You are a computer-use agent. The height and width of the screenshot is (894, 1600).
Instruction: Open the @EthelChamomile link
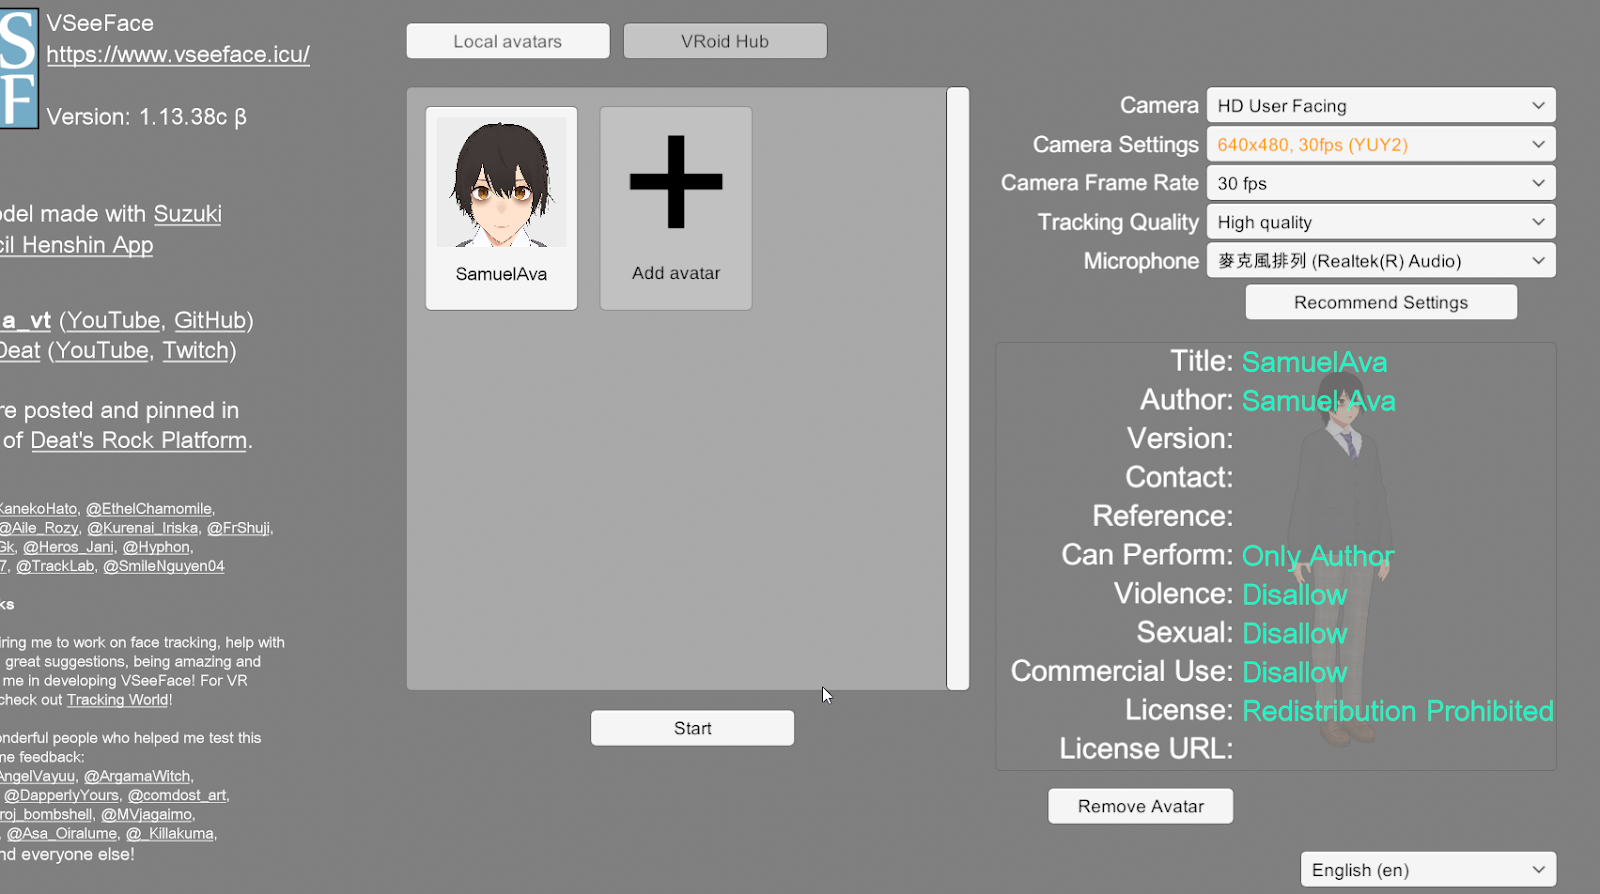pos(149,509)
